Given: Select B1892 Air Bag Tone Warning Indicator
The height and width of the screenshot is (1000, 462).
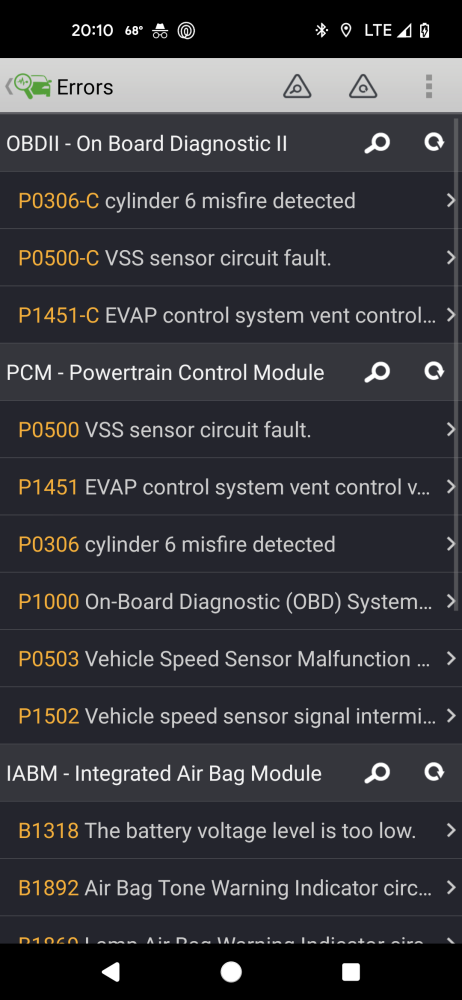Looking at the screenshot, I should pos(231,888).
